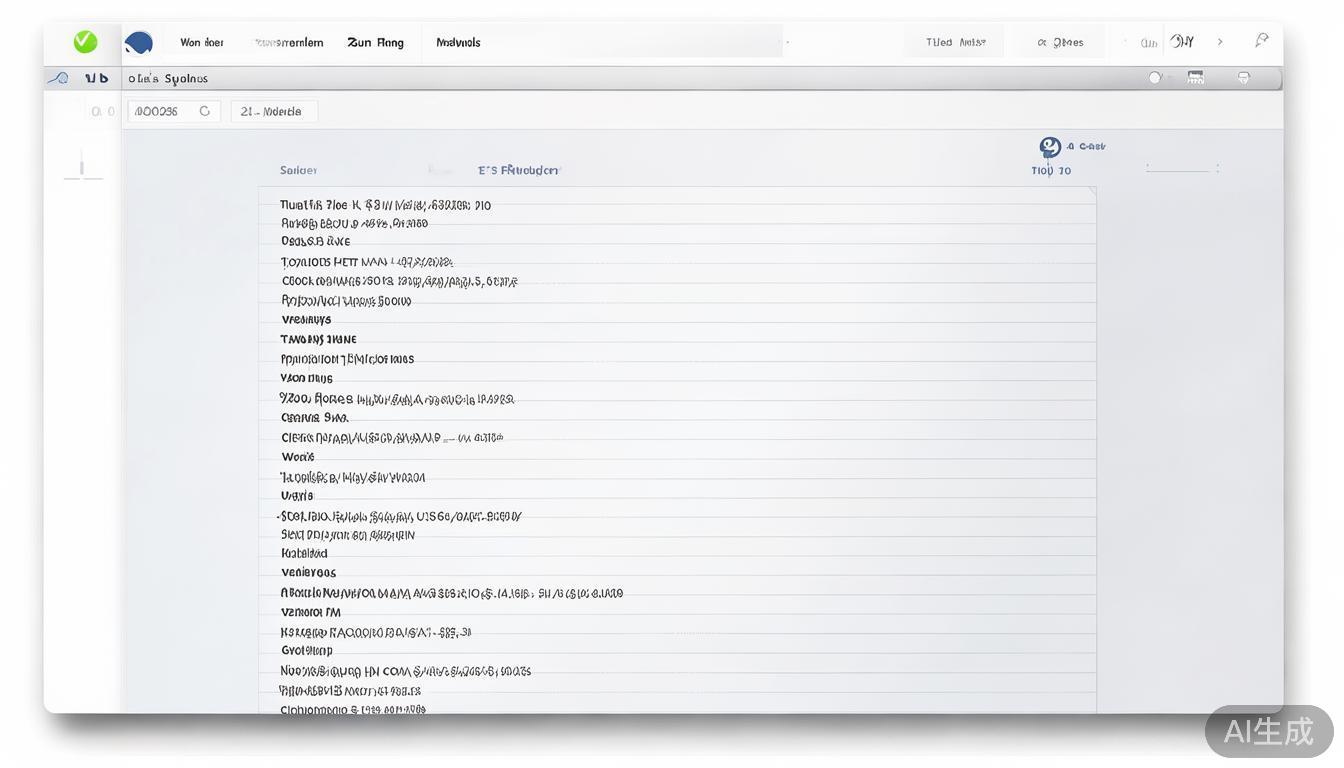1344x768 pixels.
Task: Click the blue round app logo icon
Action: pyautogui.click(x=139, y=43)
